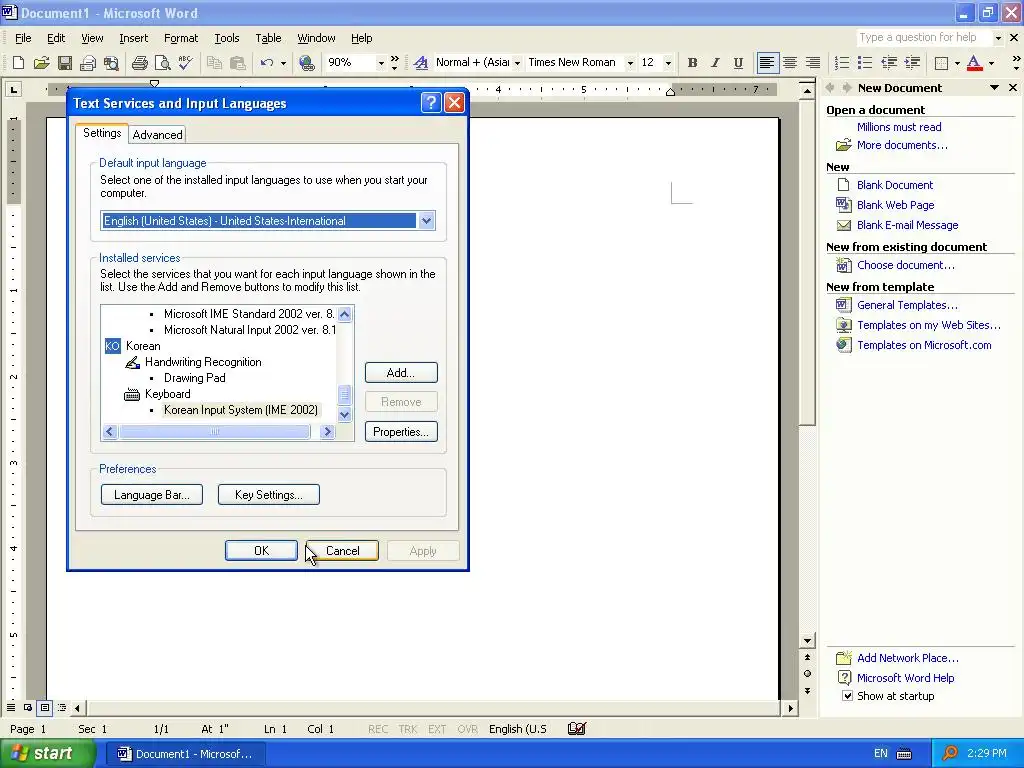
Task: Click the Increase Indent icon
Action: tap(912, 63)
